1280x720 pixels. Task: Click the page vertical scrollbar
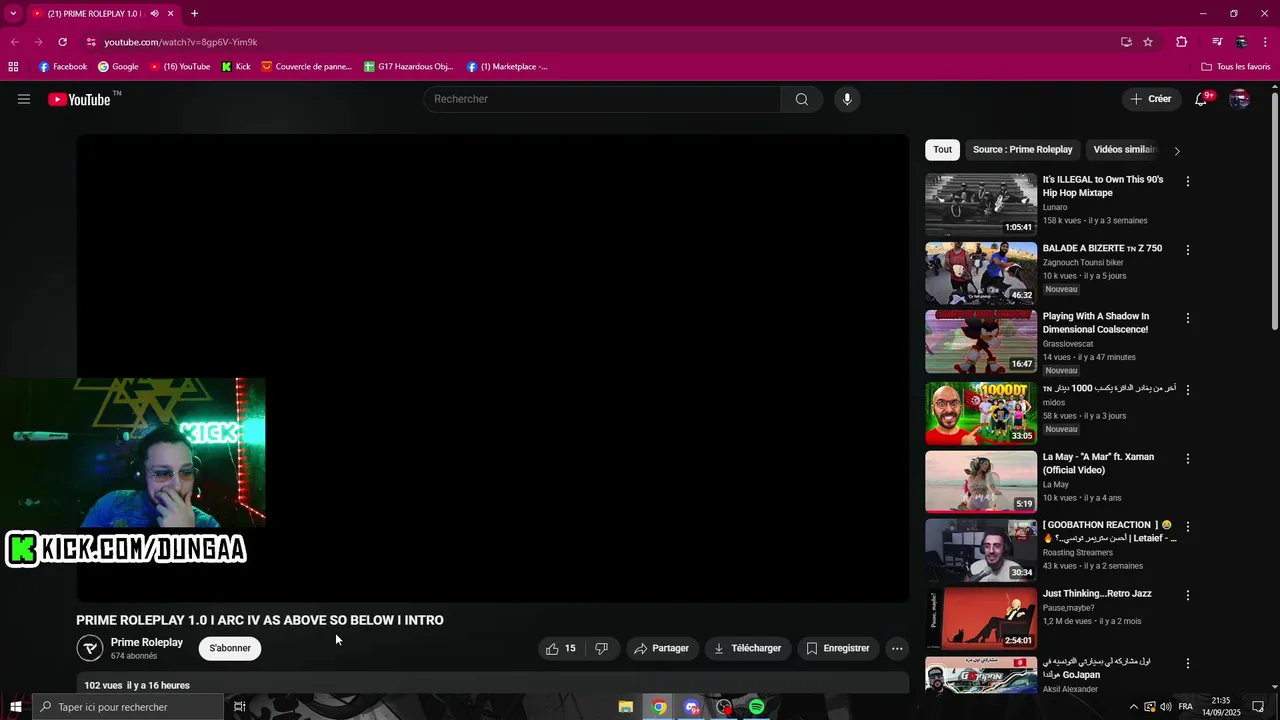point(1274,210)
